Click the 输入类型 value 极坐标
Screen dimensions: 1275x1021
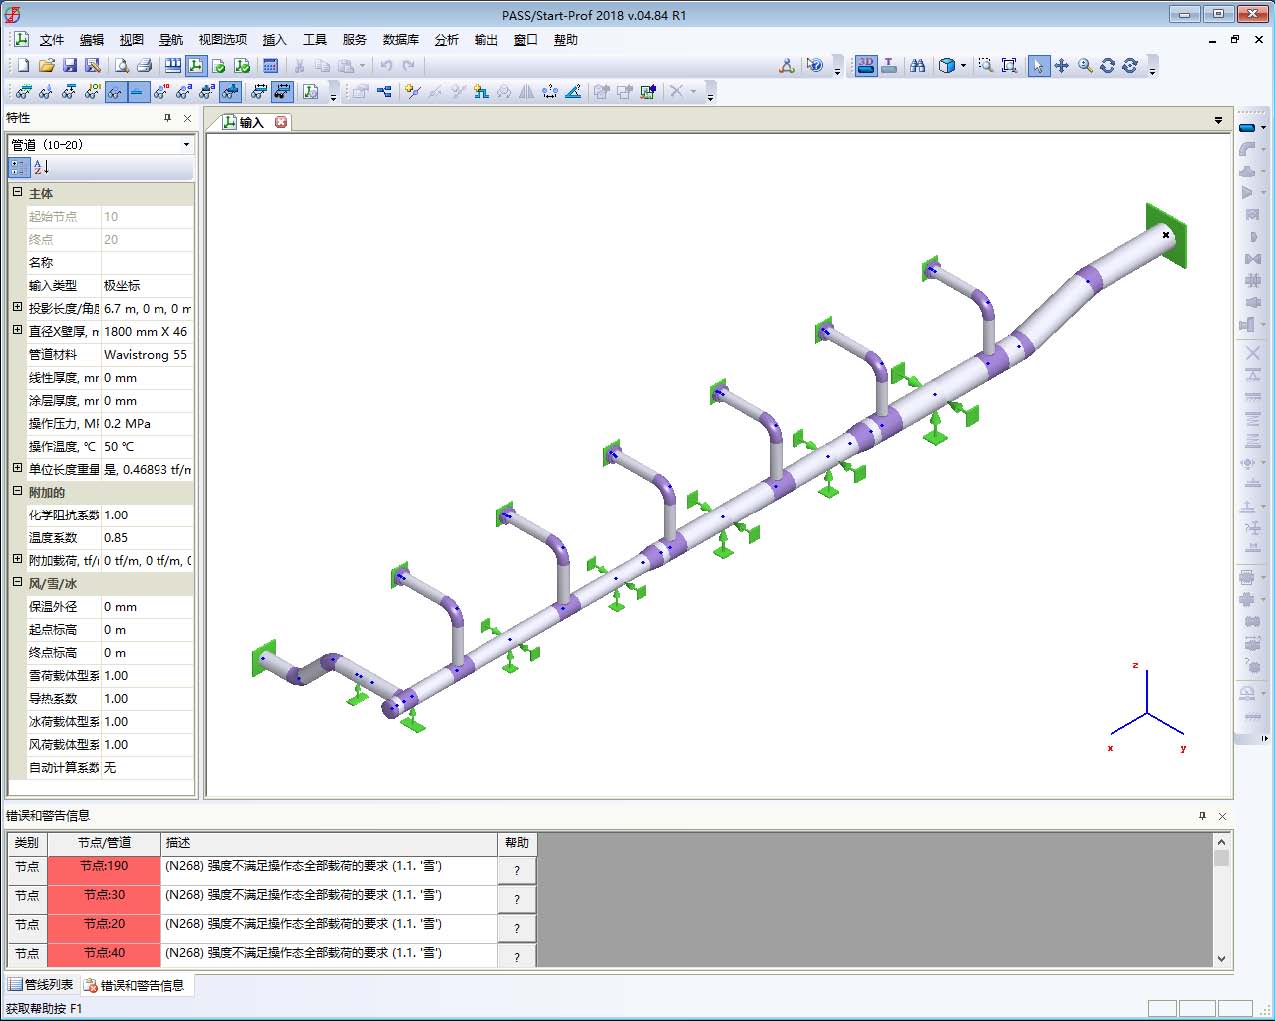147,286
